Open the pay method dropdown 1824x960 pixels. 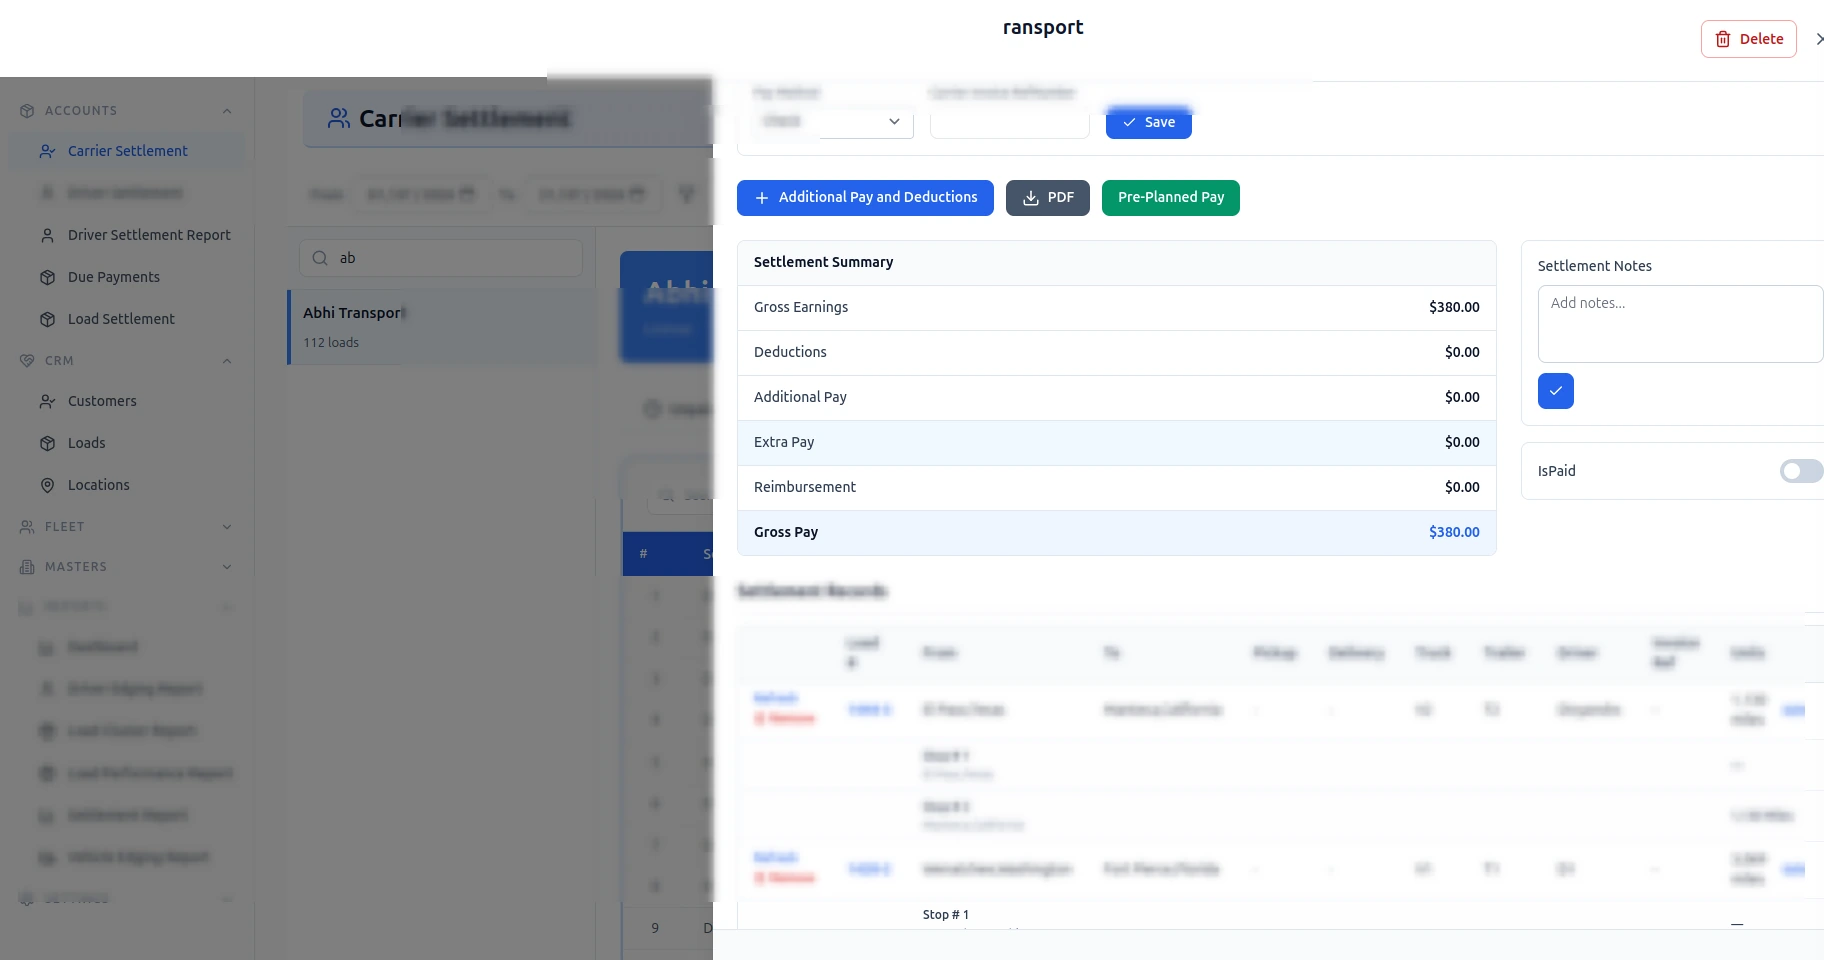[x=832, y=121]
